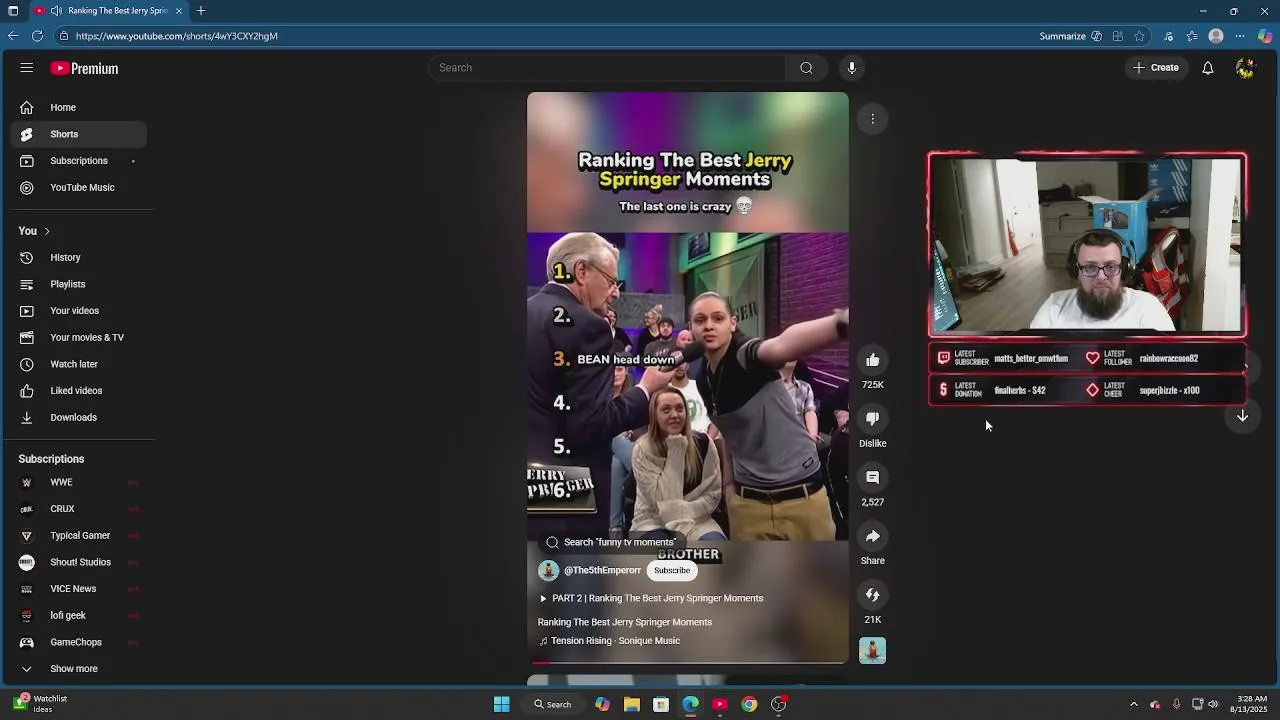The image size is (1280, 720).
Task: Expand subscriptions with Show more
Action: 78,669
